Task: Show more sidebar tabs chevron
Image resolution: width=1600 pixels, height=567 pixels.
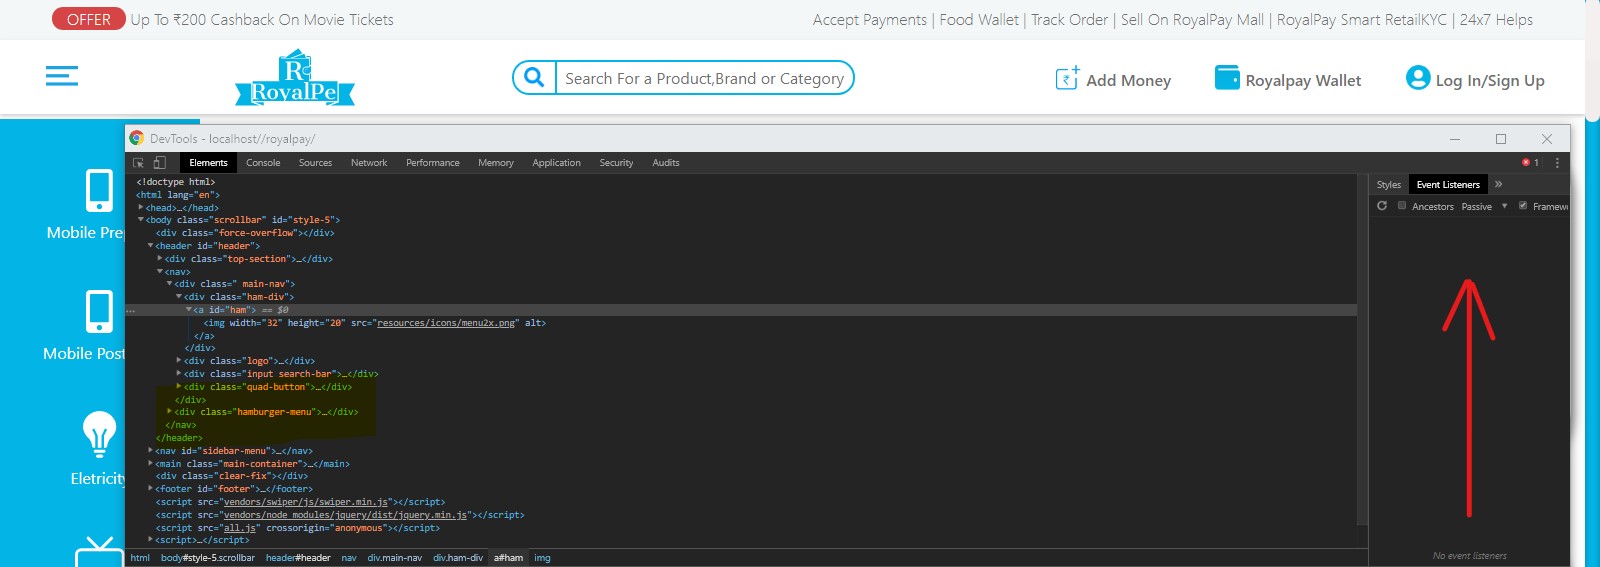Action: (x=1498, y=184)
